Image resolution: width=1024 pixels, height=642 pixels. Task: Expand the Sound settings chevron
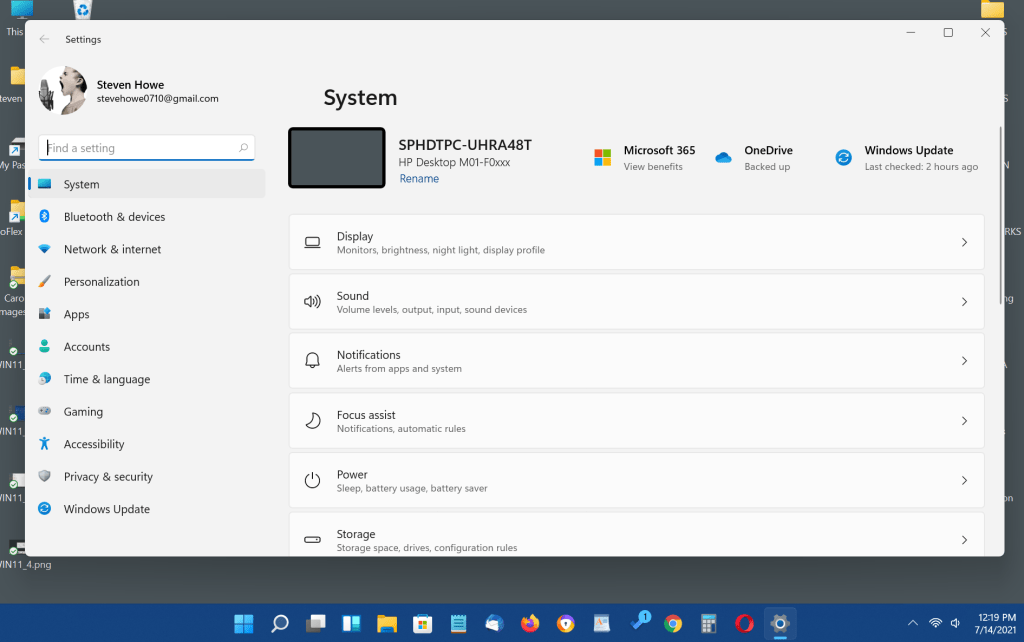click(x=964, y=302)
